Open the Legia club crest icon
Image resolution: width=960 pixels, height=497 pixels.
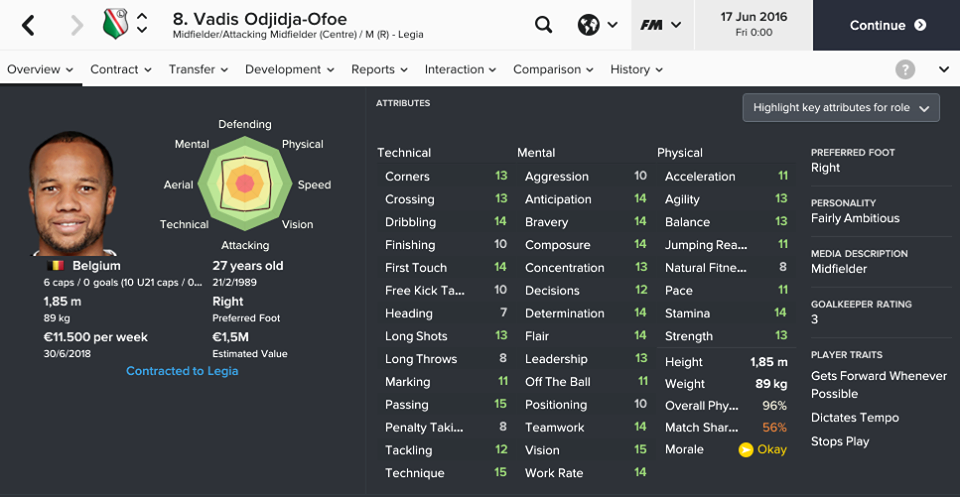[115, 24]
